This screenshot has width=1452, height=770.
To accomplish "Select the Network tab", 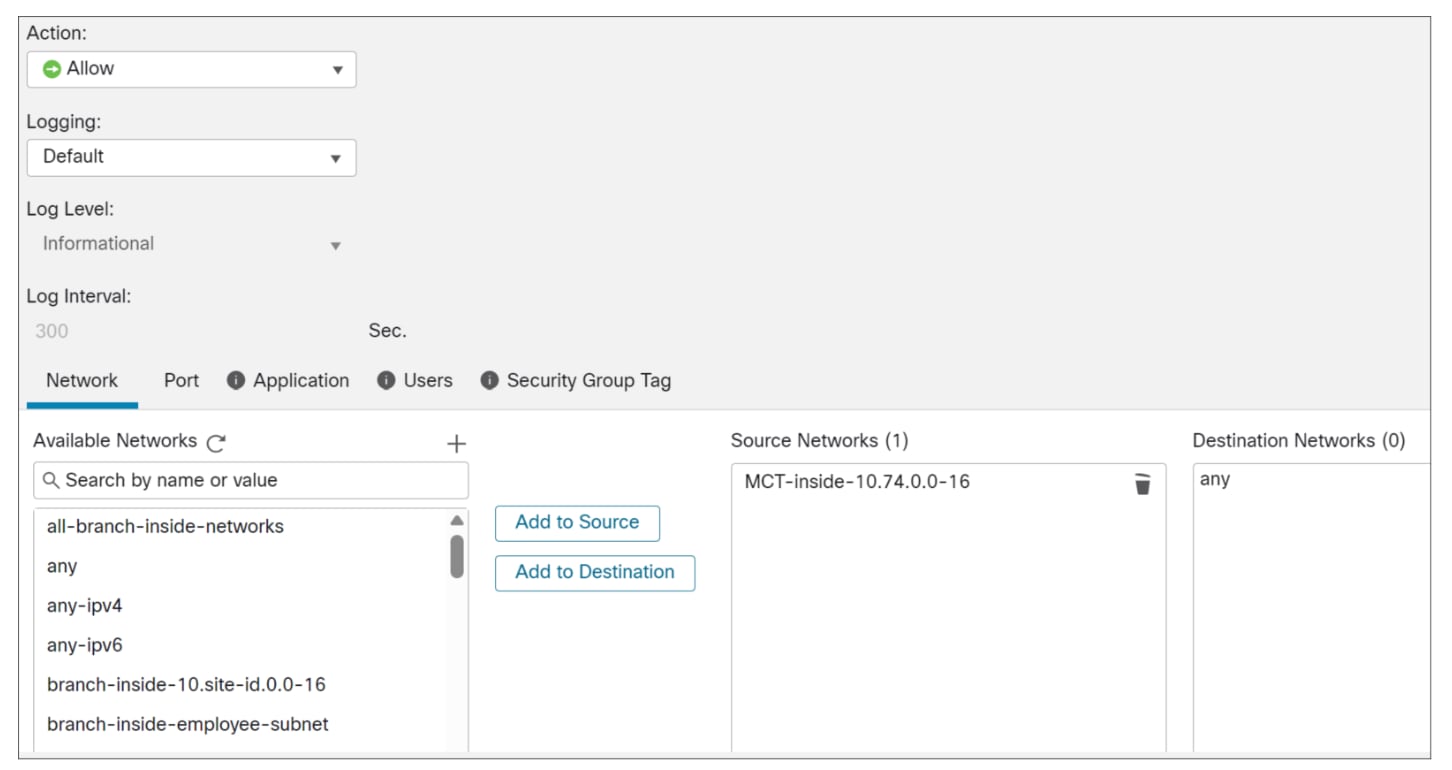I will click(82, 381).
